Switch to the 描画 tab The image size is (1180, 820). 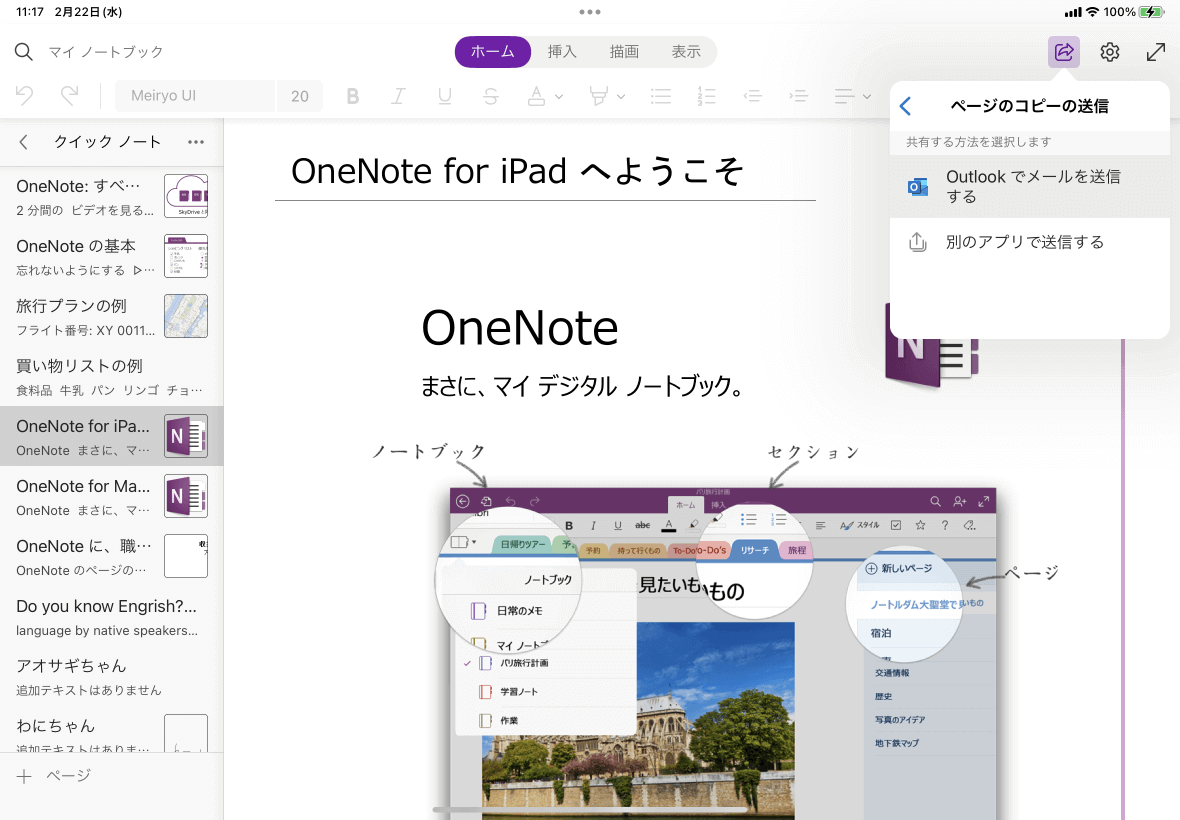pos(624,52)
